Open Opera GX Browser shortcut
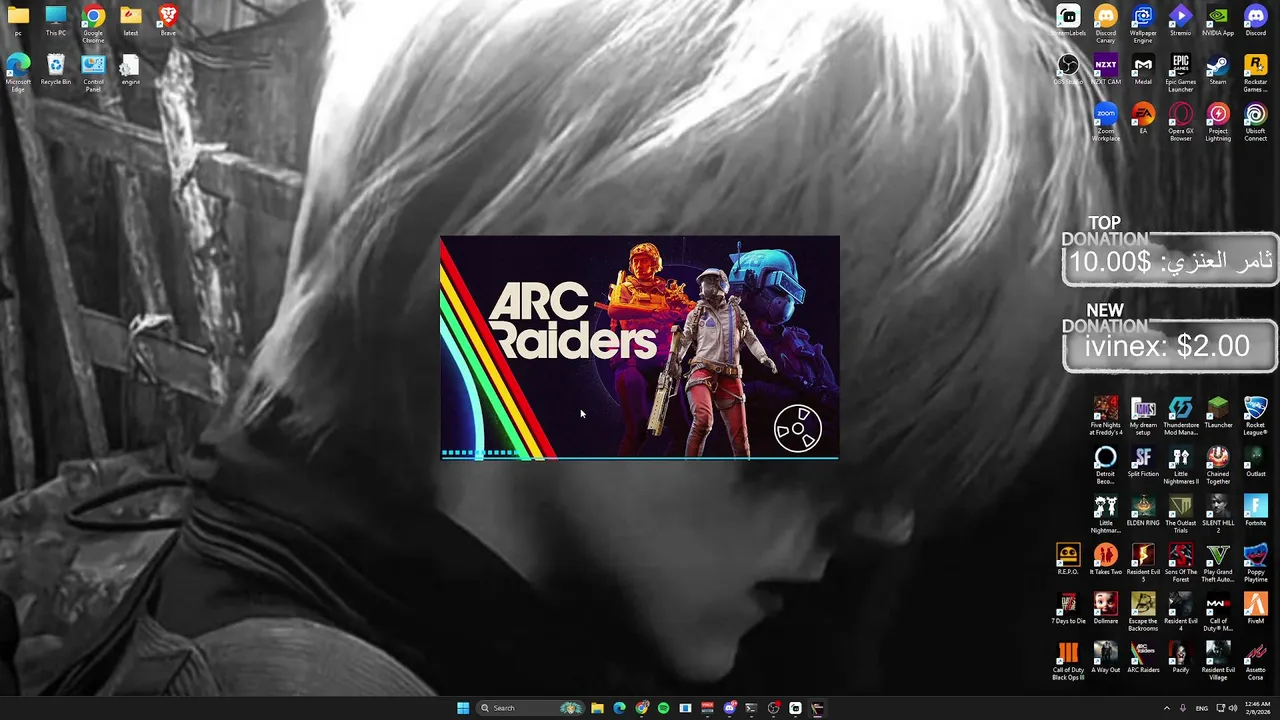1280x720 pixels. pos(1180,123)
